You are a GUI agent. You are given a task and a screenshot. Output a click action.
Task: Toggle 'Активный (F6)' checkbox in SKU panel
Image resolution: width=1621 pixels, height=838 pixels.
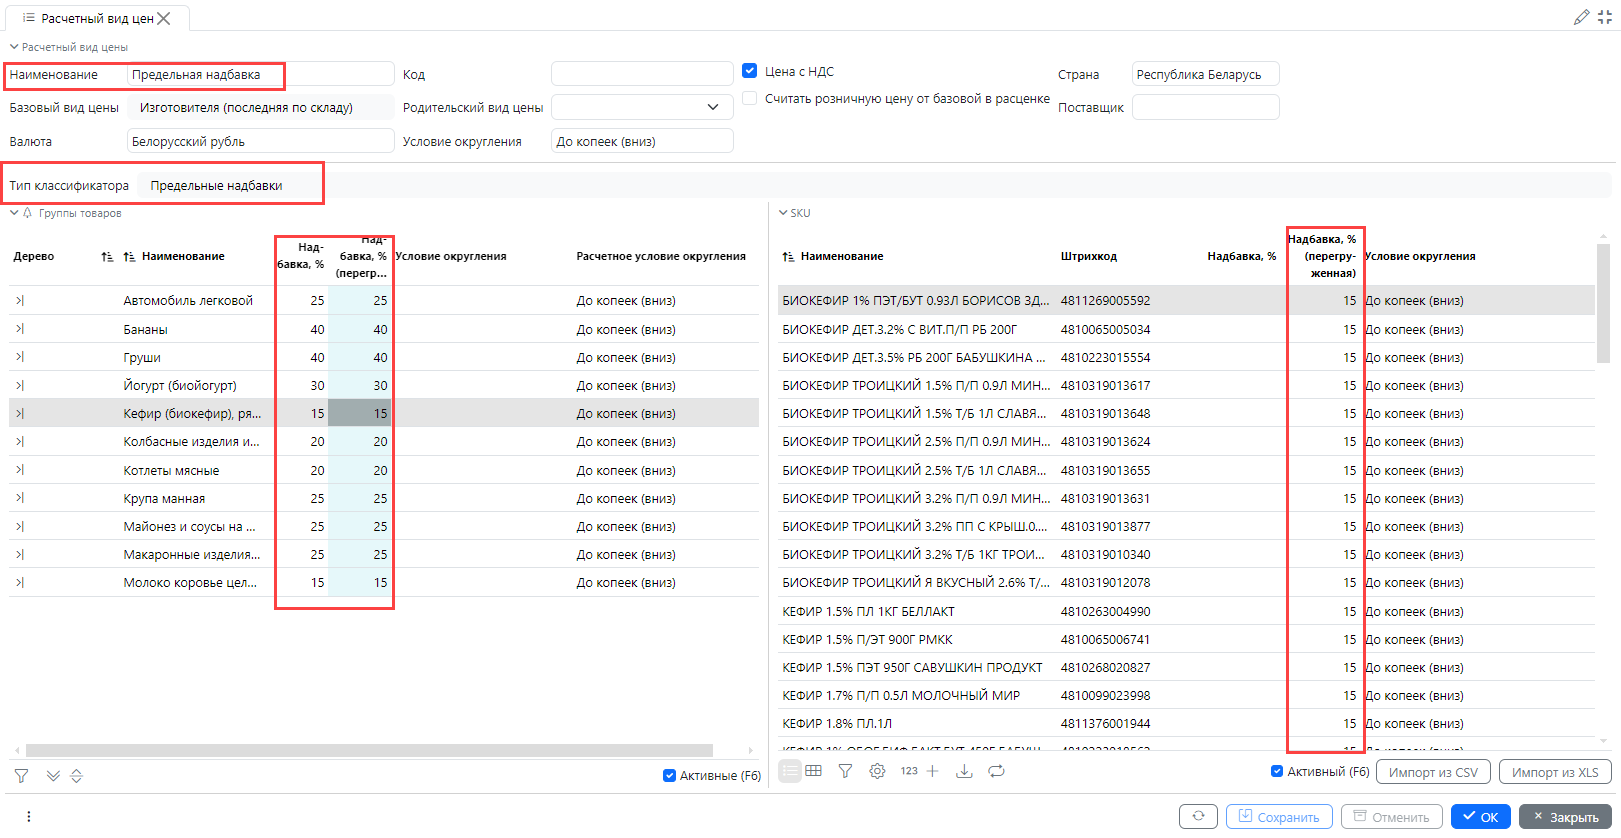point(1277,771)
